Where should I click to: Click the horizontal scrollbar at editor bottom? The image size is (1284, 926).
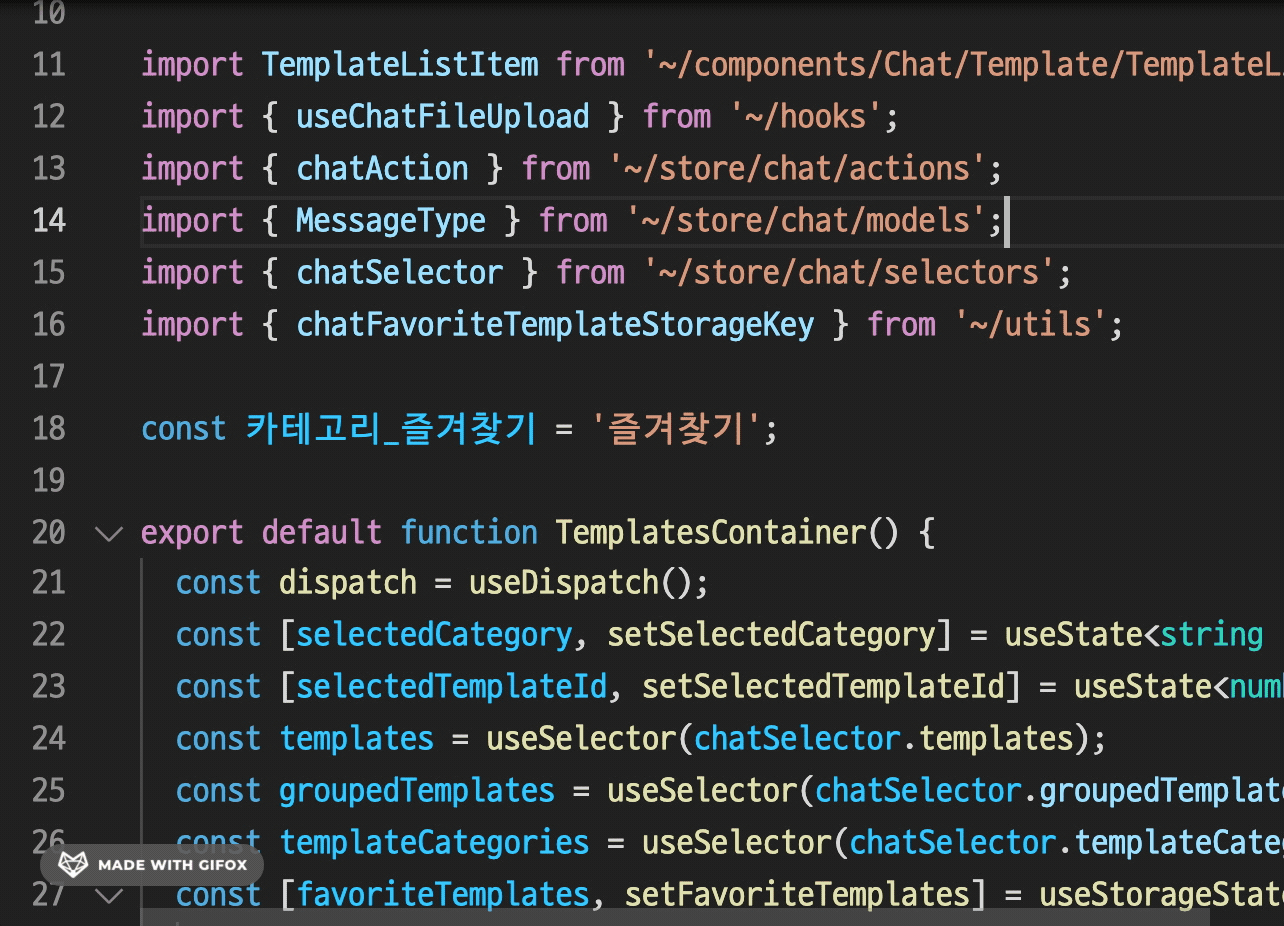click(x=675, y=918)
